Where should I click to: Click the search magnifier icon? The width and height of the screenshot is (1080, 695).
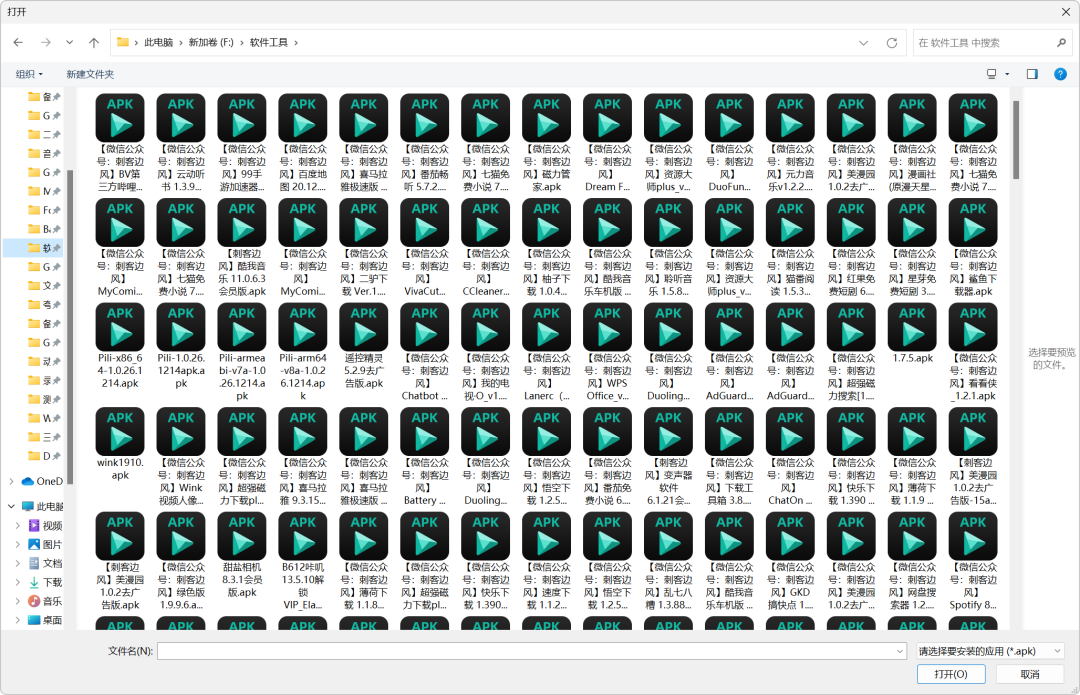tap(1061, 43)
